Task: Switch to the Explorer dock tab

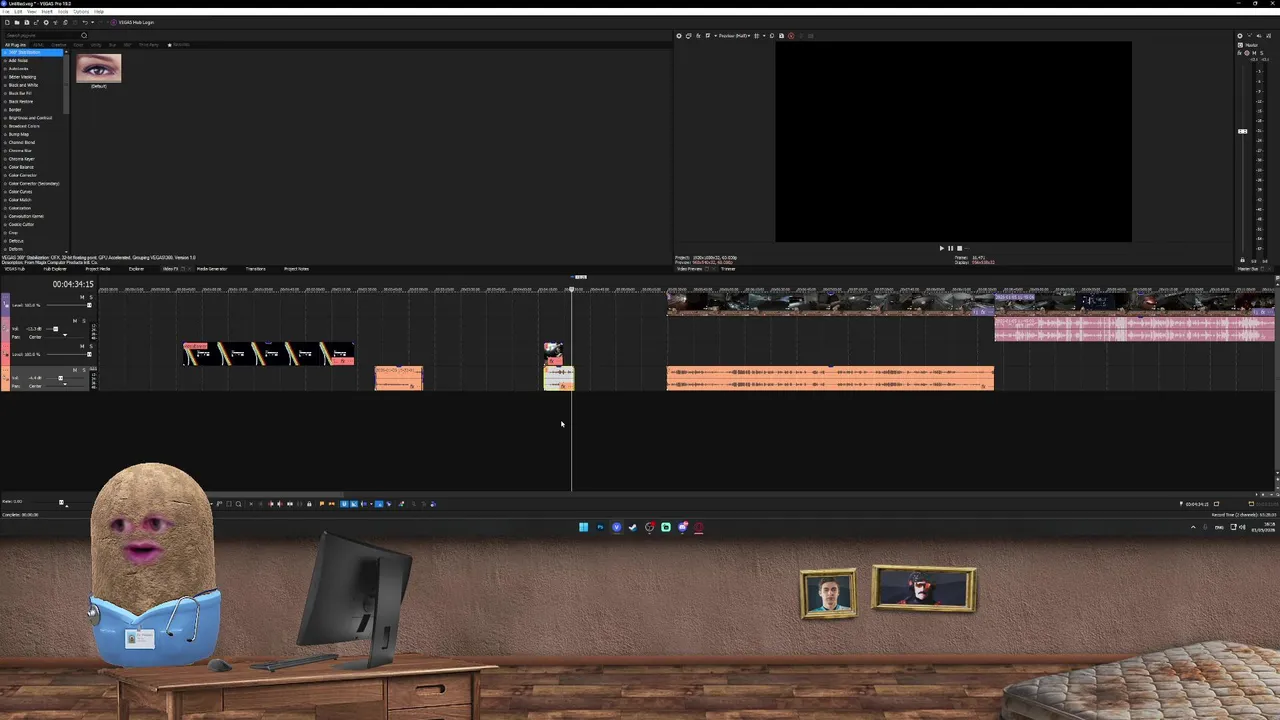Action: [x=136, y=269]
